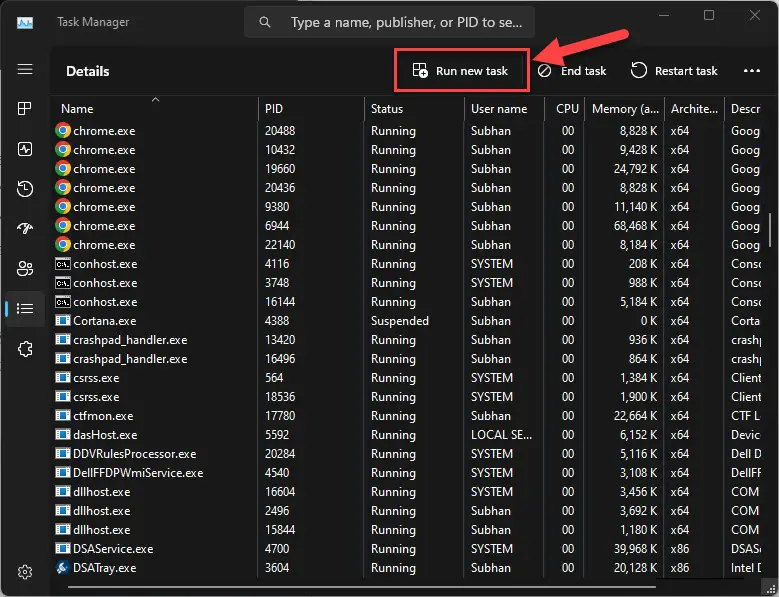The width and height of the screenshot is (779, 597).
Task: Click the LOCAL SE... user name cell
Action: click(x=501, y=435)
